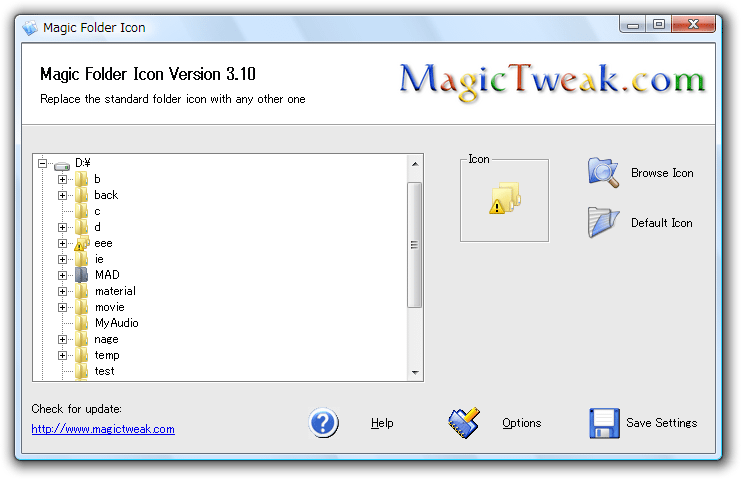The width and height of the screenshot is (742, 479).
Task: Select the 'material' folder name
Action: pos(115,291)
